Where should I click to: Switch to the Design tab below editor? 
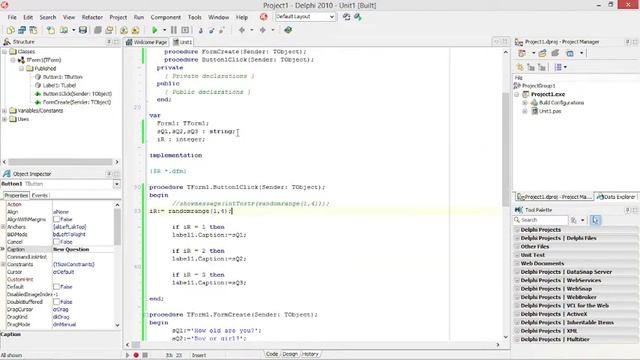pos(290,354)
